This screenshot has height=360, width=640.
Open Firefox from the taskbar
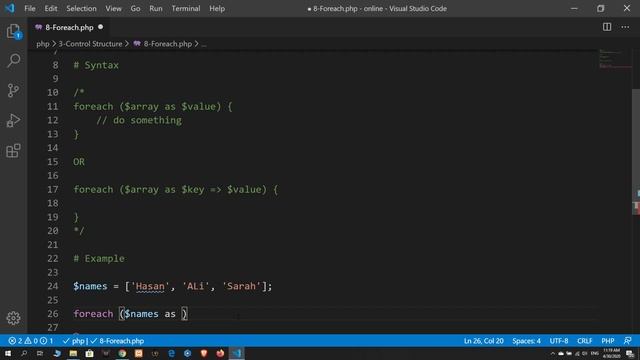(x=220, y=353)
